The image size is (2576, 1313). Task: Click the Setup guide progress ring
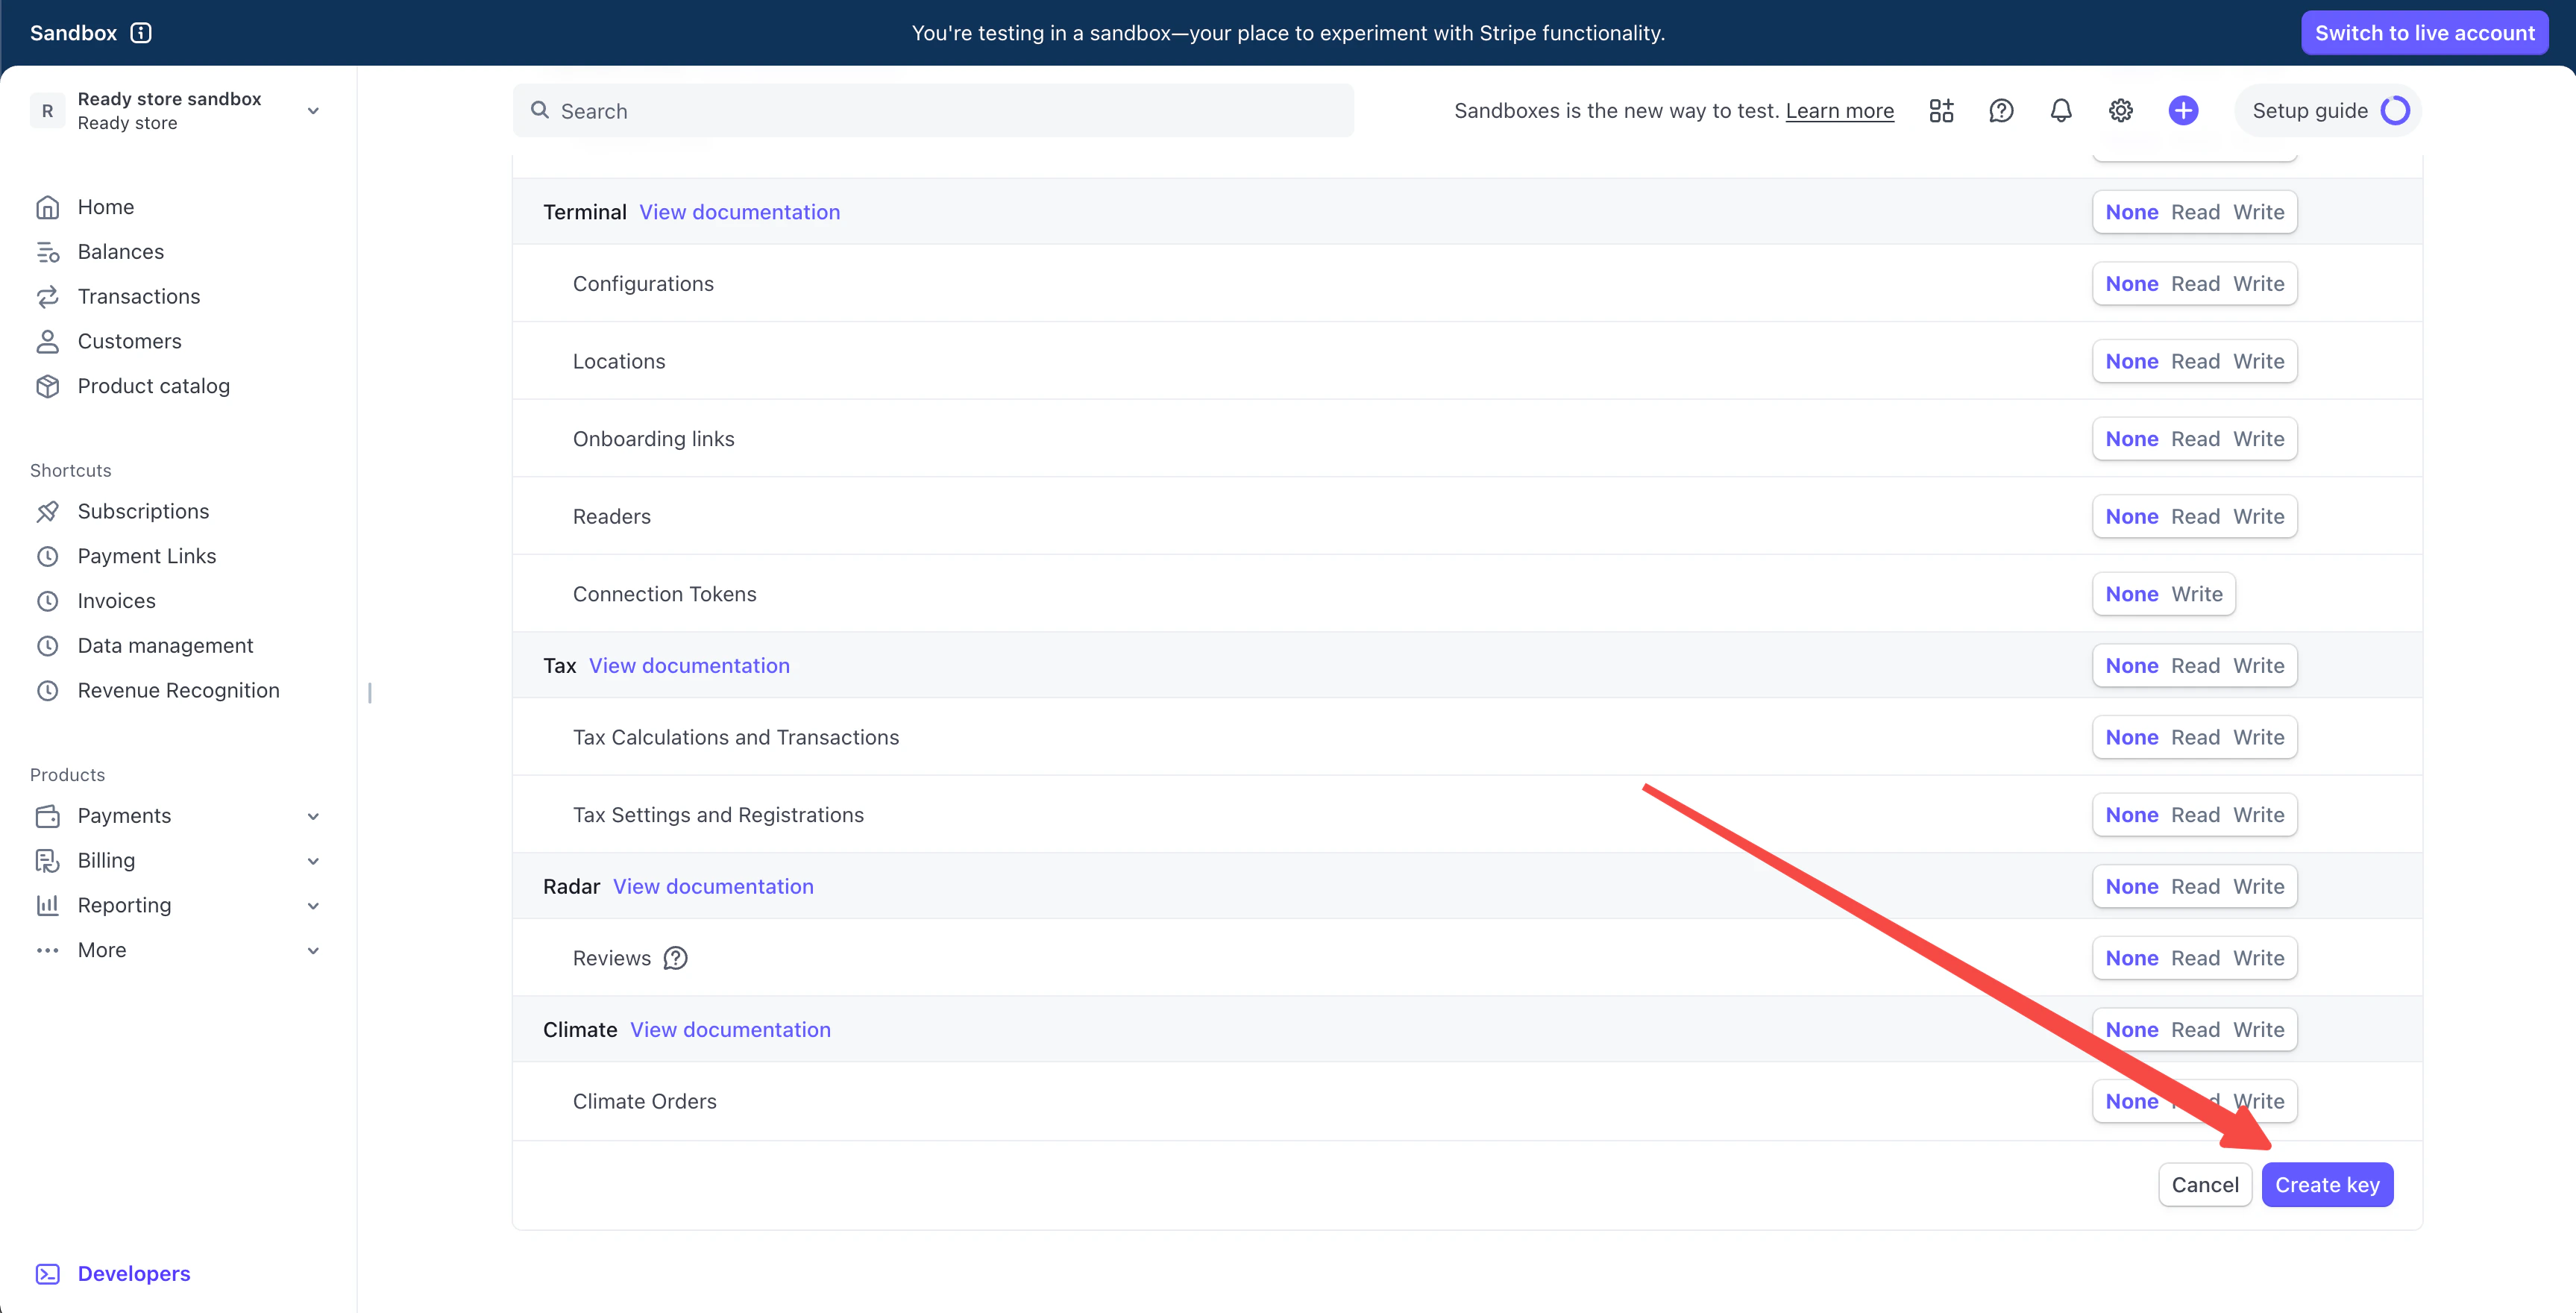[2395, 111]
